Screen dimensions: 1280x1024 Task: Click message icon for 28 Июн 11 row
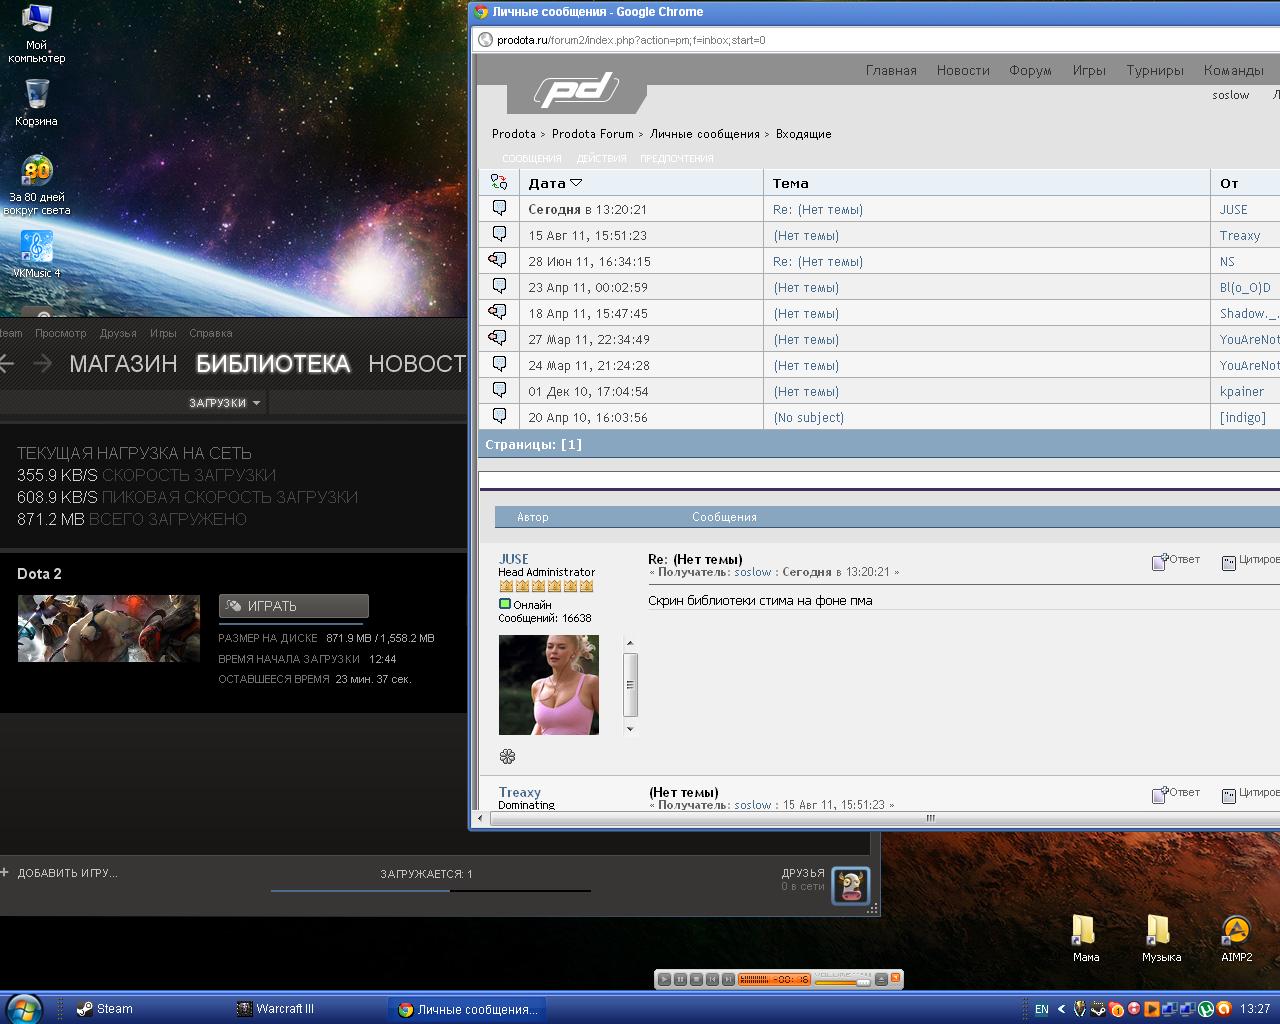(x=499, y=260)
